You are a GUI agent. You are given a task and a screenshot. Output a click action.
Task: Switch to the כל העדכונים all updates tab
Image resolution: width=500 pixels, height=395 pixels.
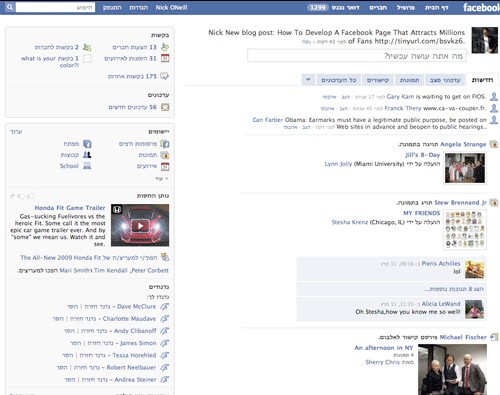[x=338, y=80]
